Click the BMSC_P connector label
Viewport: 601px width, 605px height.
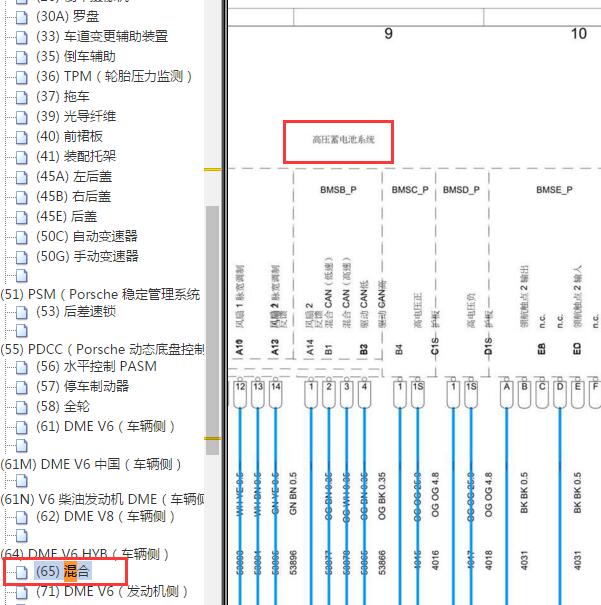(x=410, y=190)
